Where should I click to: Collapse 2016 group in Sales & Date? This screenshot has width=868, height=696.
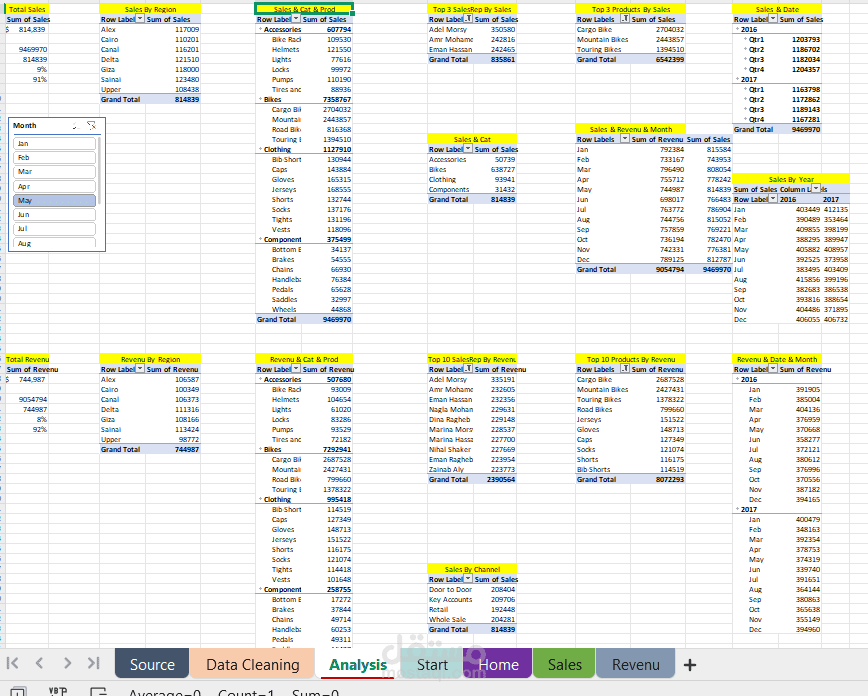[x=737, y=29]
